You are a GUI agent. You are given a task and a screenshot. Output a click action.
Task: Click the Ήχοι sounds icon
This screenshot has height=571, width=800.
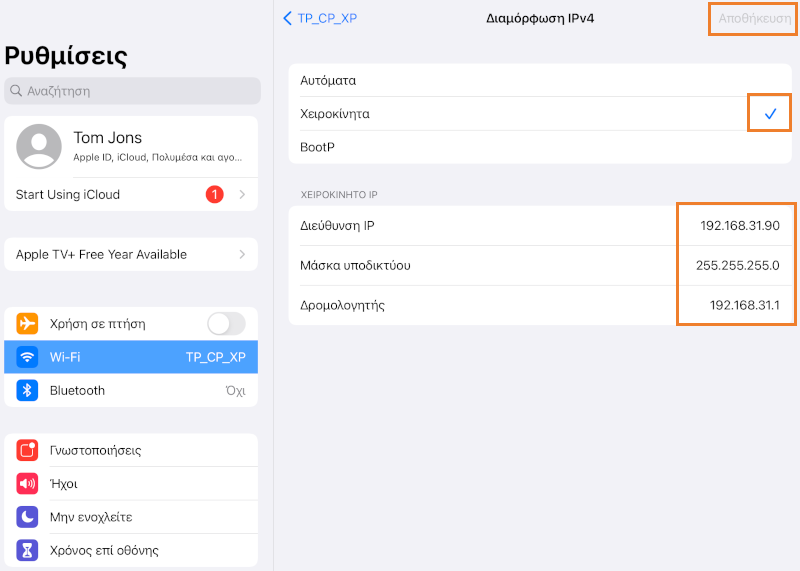pos(28,484)
